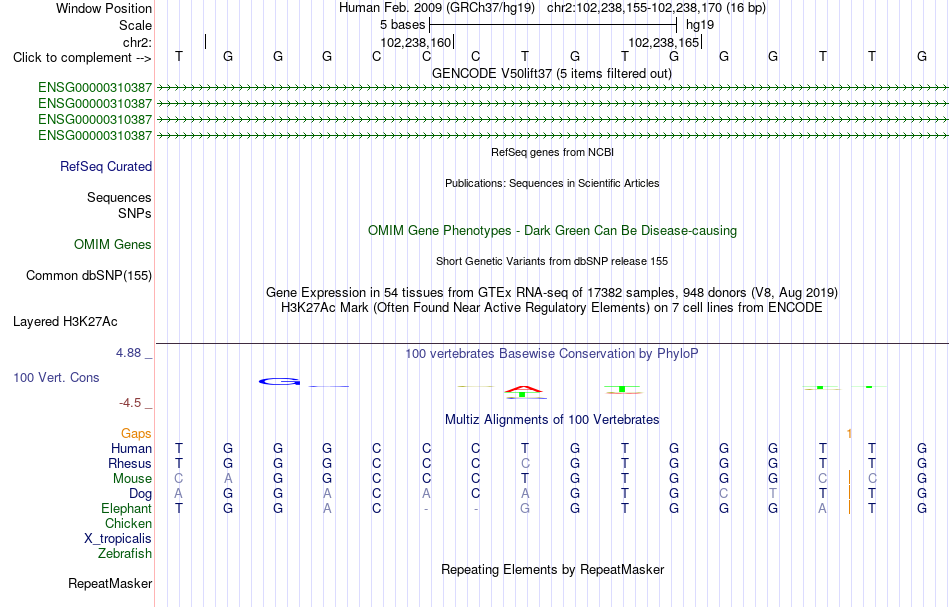Screen dimensions: 950x607
Task: Click the position label '102,238,165'
Action: tap(663, 42)
